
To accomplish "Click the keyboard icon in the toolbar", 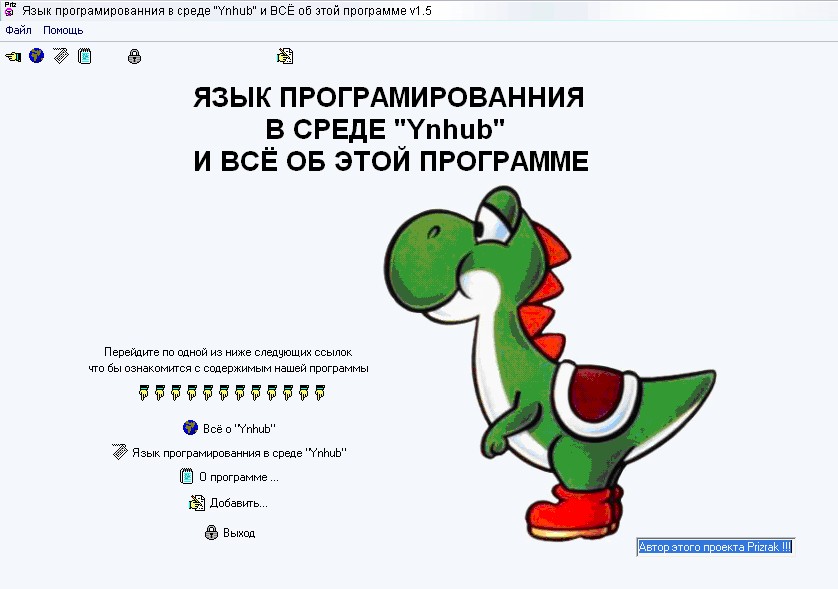I will (x=61, y=56).
